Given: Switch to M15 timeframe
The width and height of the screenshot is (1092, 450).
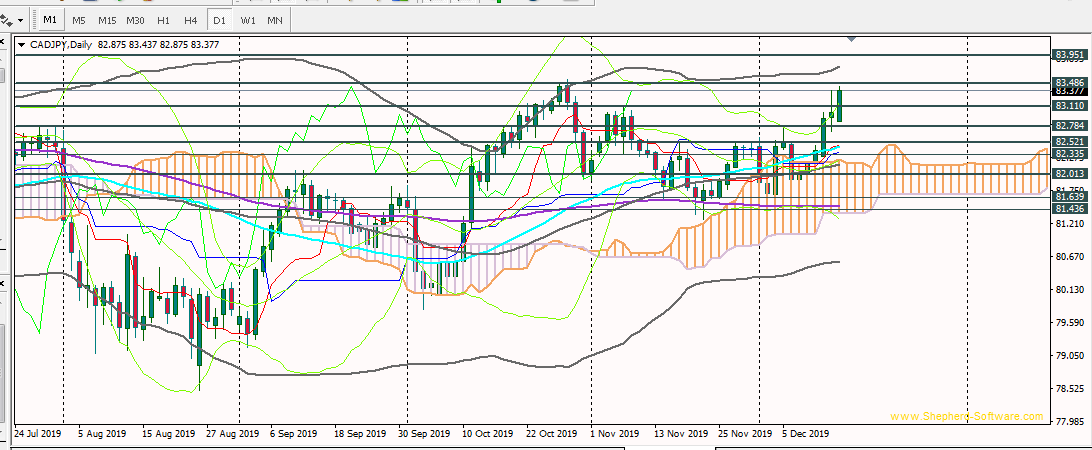Looking at the screenshot, I should (107, 20).
